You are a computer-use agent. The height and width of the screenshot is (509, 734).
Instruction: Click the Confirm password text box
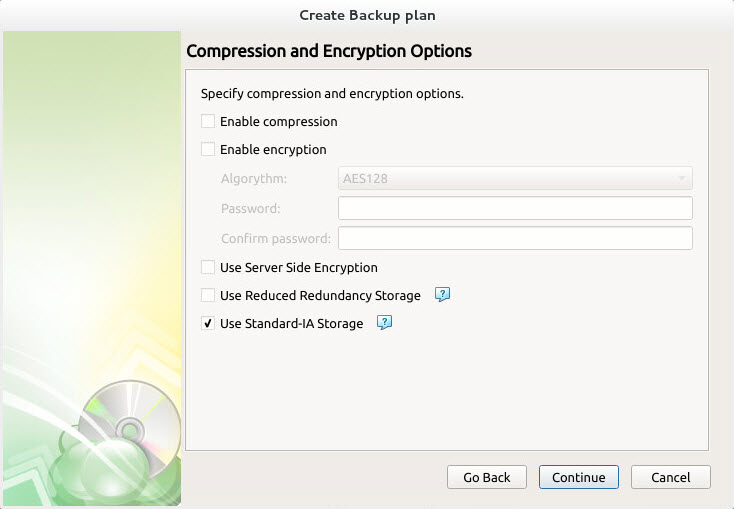click(x=515, y=238)
